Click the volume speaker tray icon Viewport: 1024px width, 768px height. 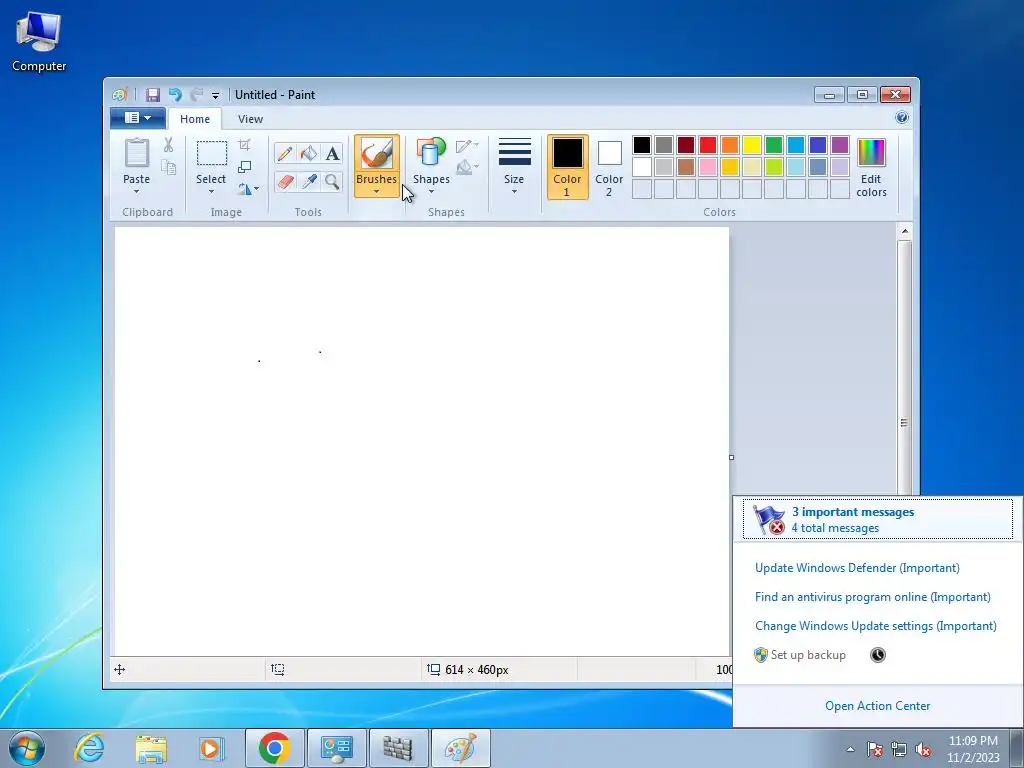click(x=923, y=749)
